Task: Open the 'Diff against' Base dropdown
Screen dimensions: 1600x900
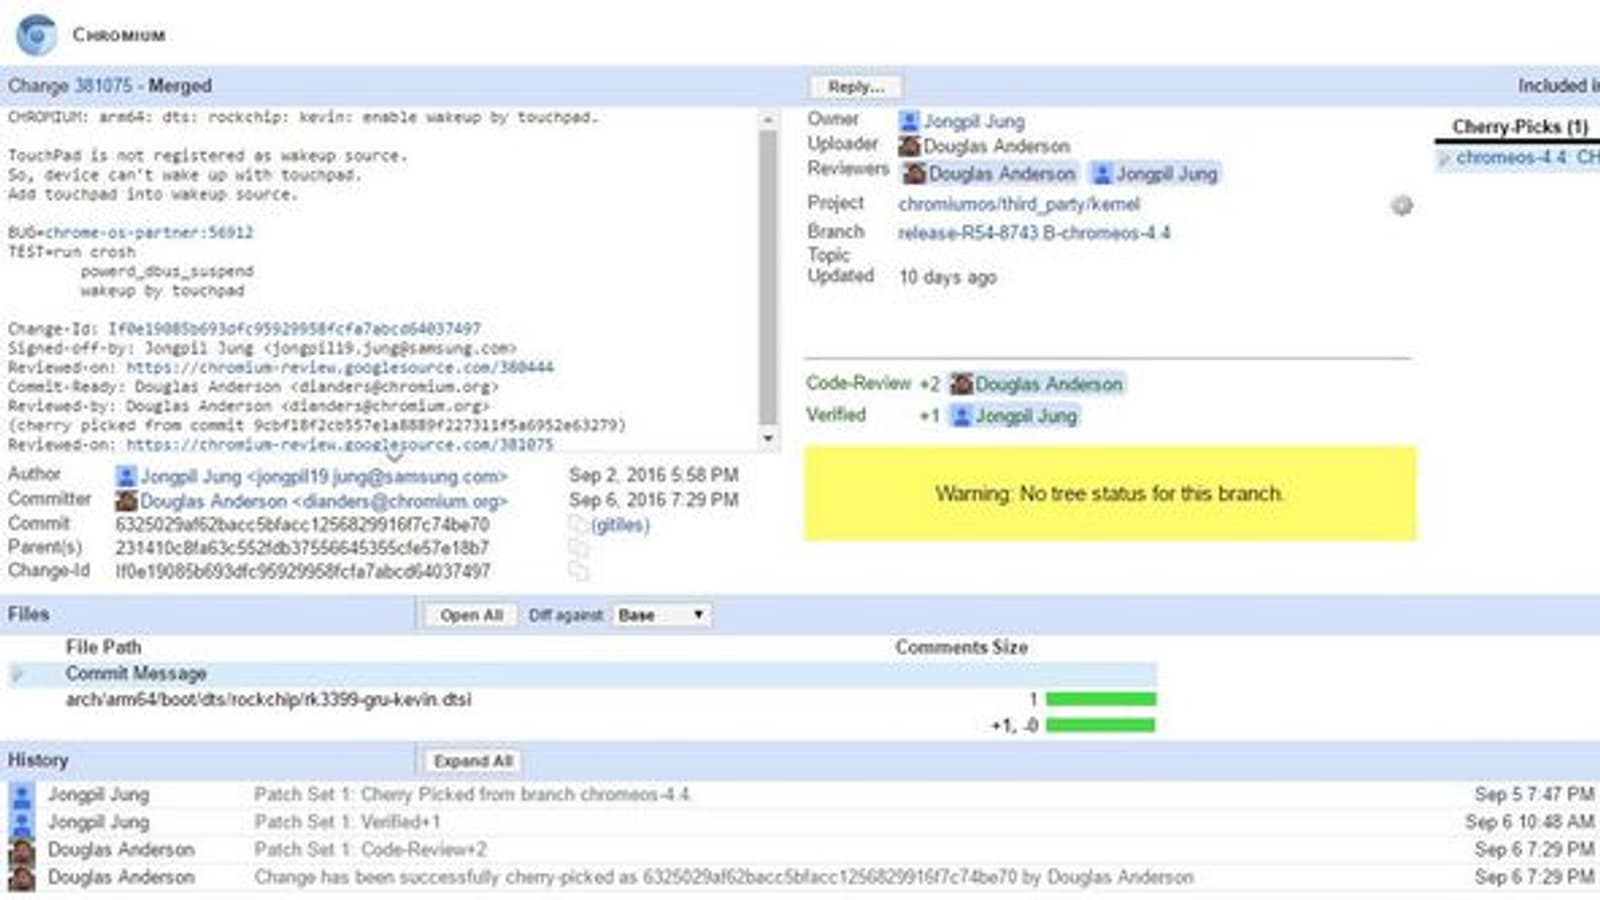Action: tap(661, 615)
